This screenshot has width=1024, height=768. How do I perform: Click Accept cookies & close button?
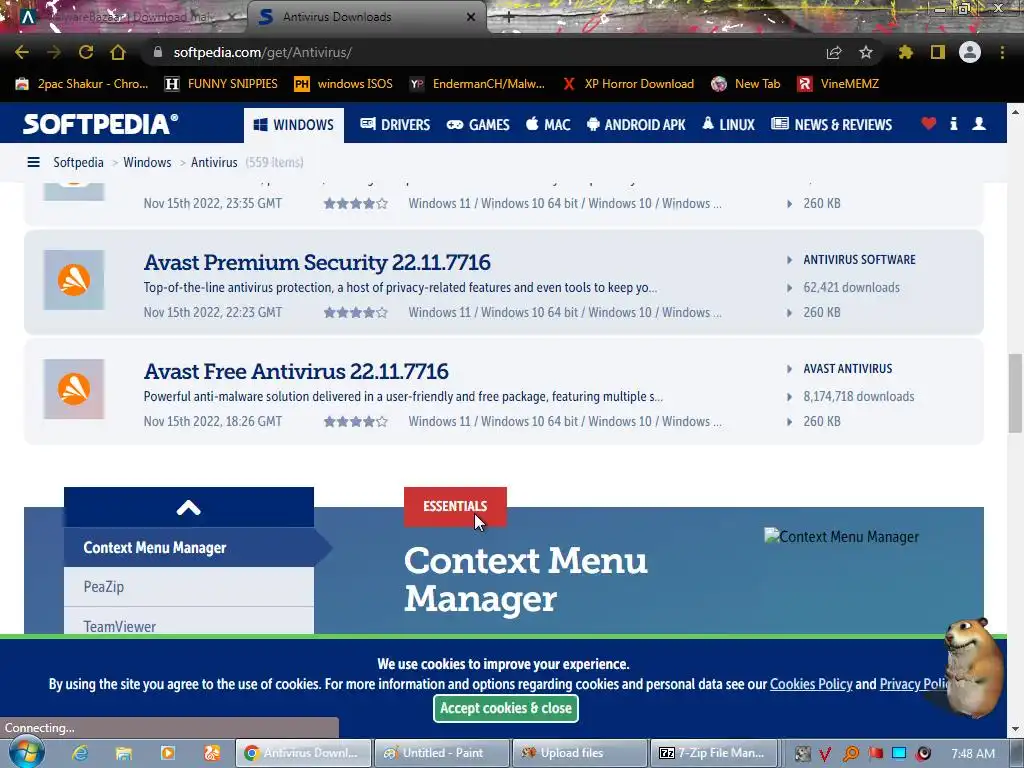(506, 709)
